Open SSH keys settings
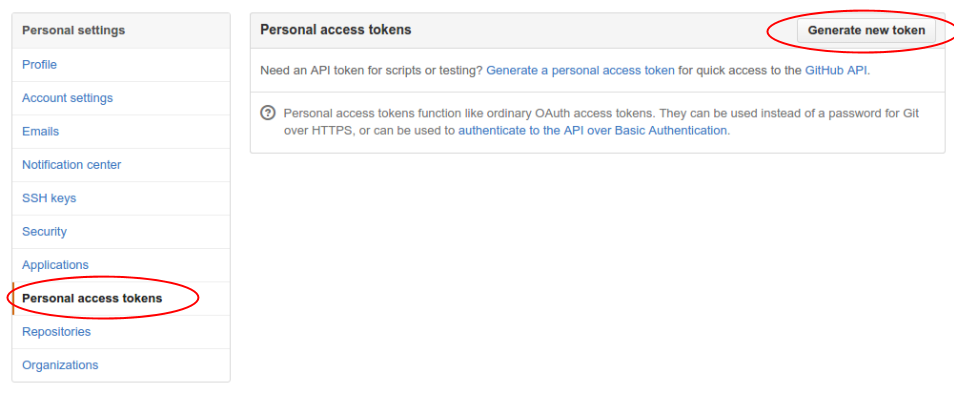Viewport: 954px width, 410px height. [x=49, y=198]
